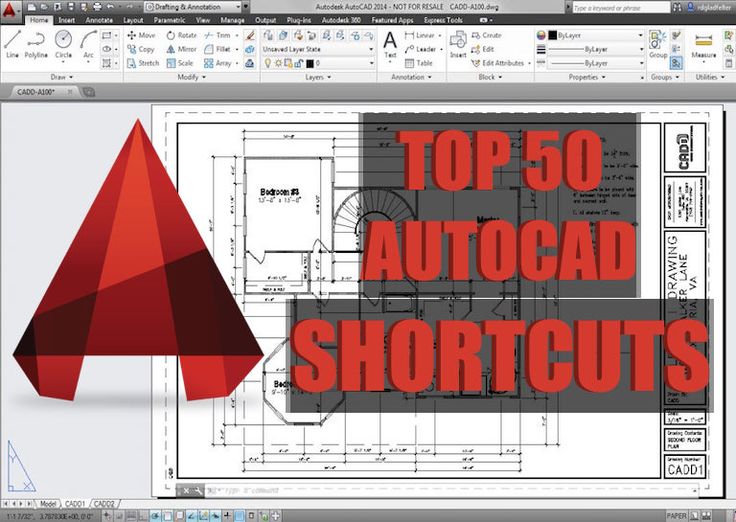Switch to the Annotate ribbon tab
Screen dimensions: 736x522
point(99,20)
